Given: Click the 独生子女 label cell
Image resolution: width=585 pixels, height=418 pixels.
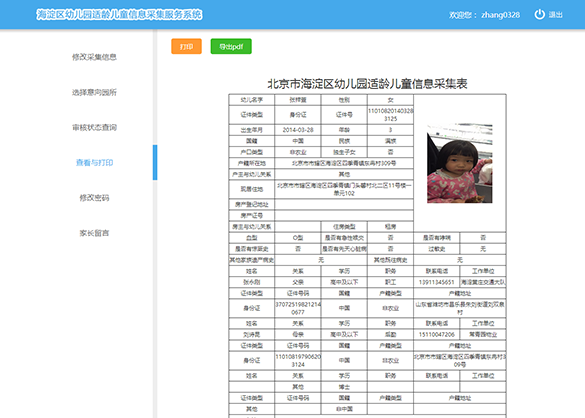Looking at the screenshot, I should pyautogui.click(x=344, y=152).
